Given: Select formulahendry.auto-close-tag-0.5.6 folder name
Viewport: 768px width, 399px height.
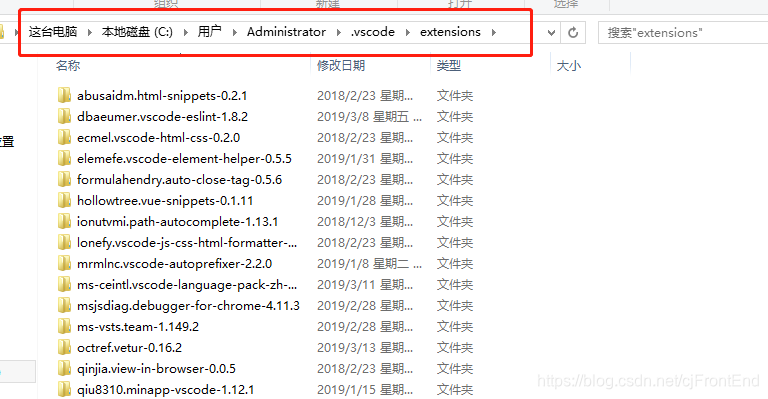Looking at the screenshot, I should 180,180.
